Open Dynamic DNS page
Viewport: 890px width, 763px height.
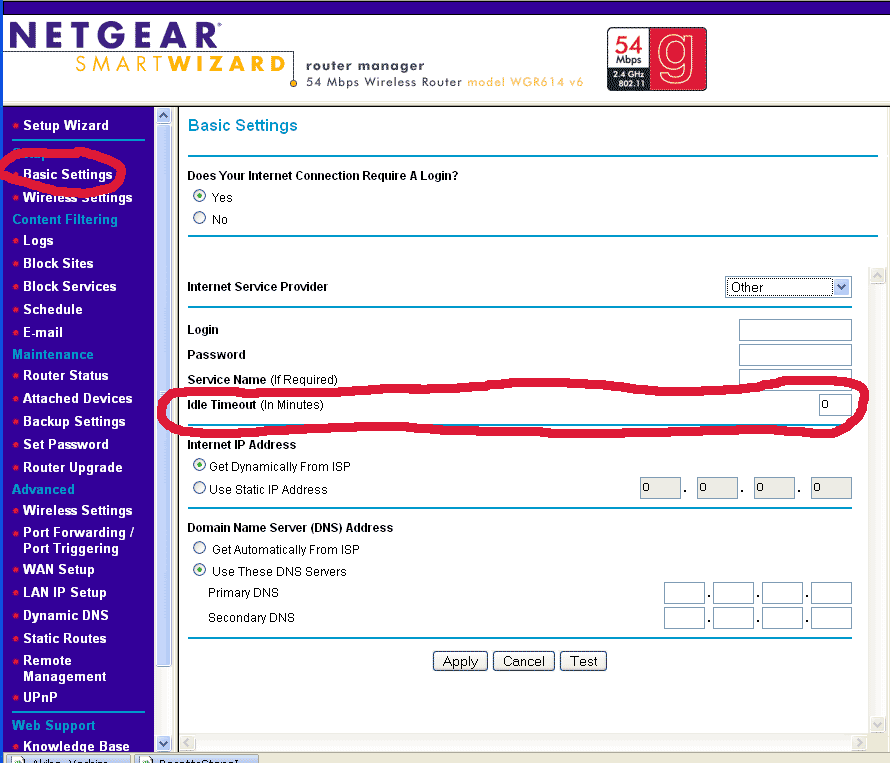point(65,615)
